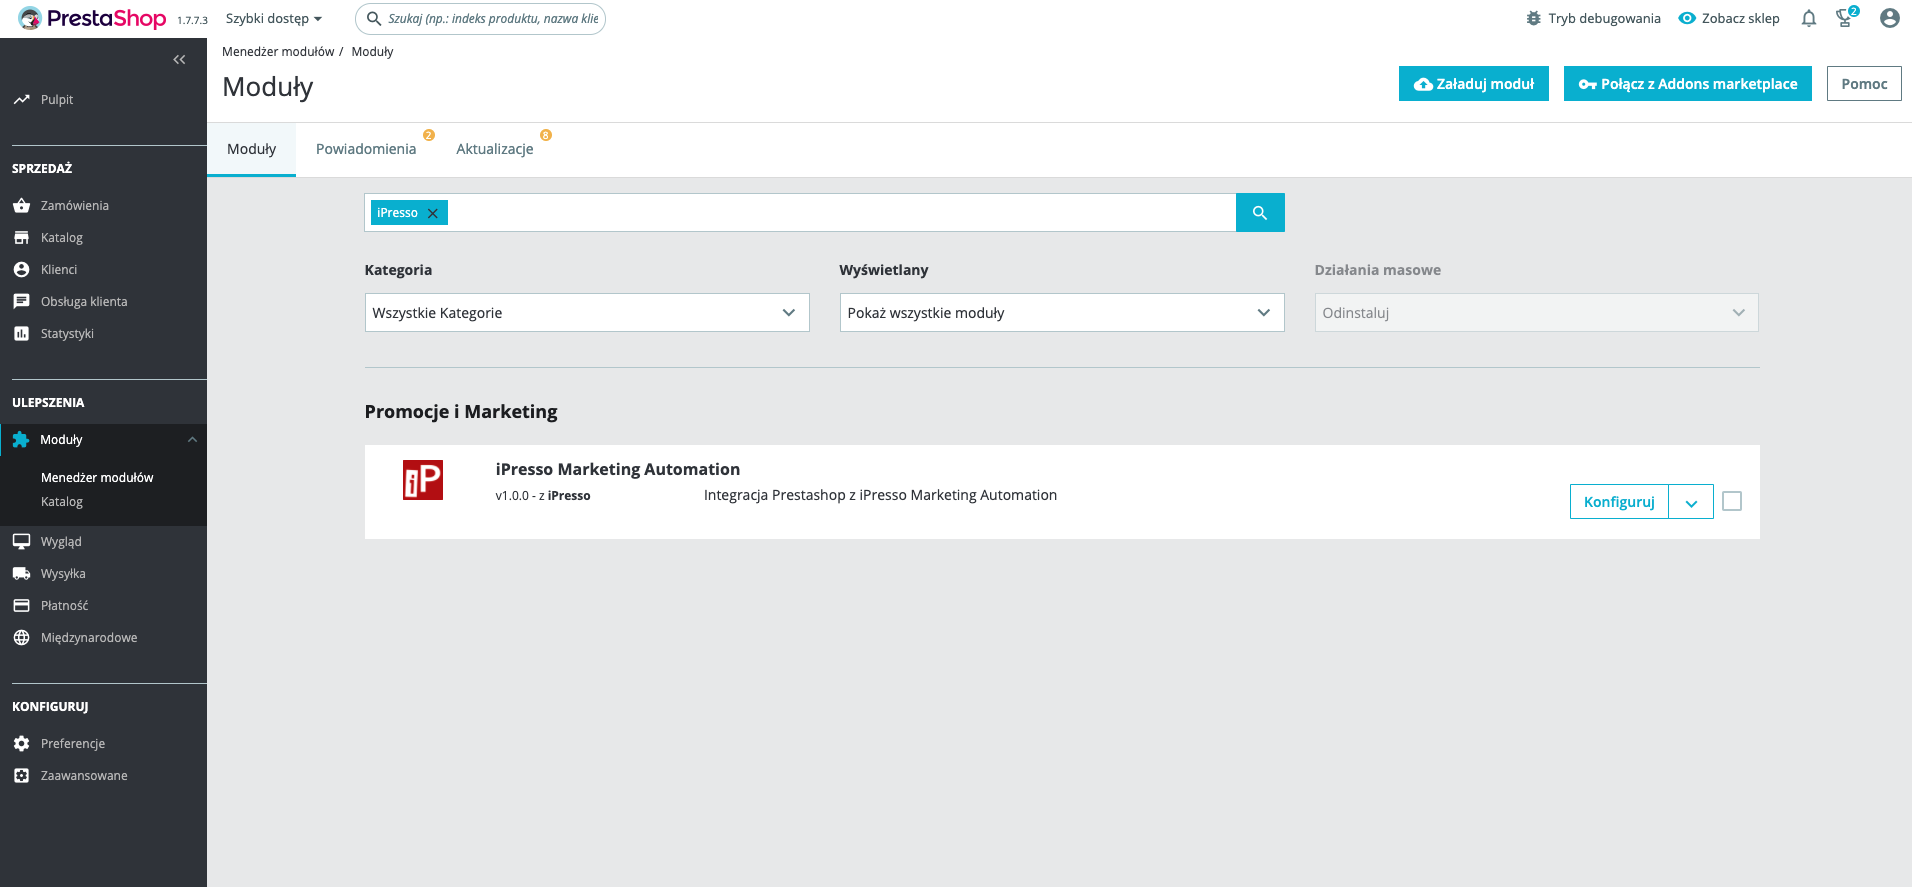The image size is (1912, 887).
Task: Click the Moduły puzzle piece icon
Action: [20, 440]
